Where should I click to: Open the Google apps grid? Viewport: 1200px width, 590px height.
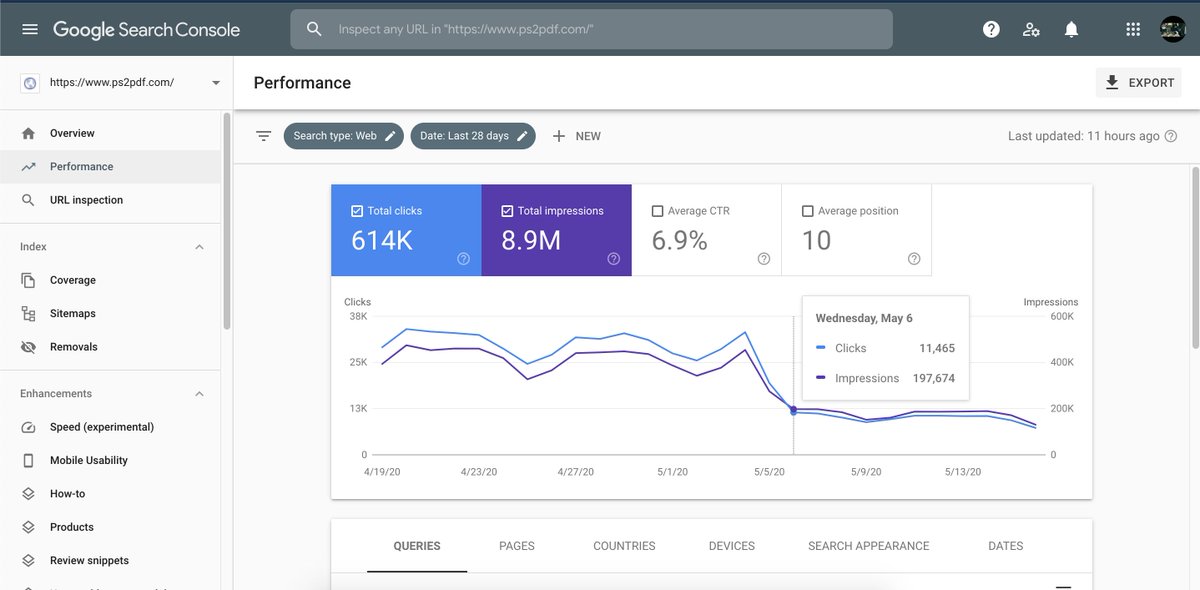pos(1133,29)
